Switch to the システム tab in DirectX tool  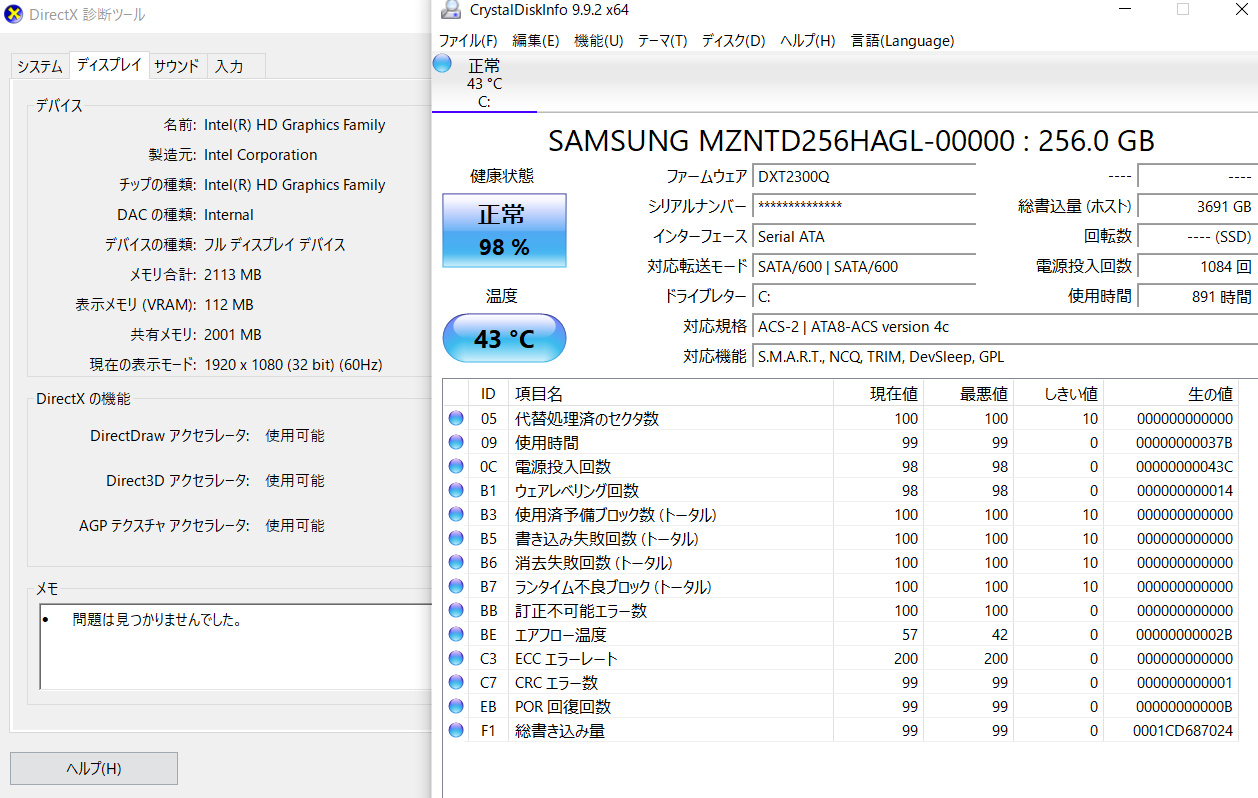coord(40,67)
